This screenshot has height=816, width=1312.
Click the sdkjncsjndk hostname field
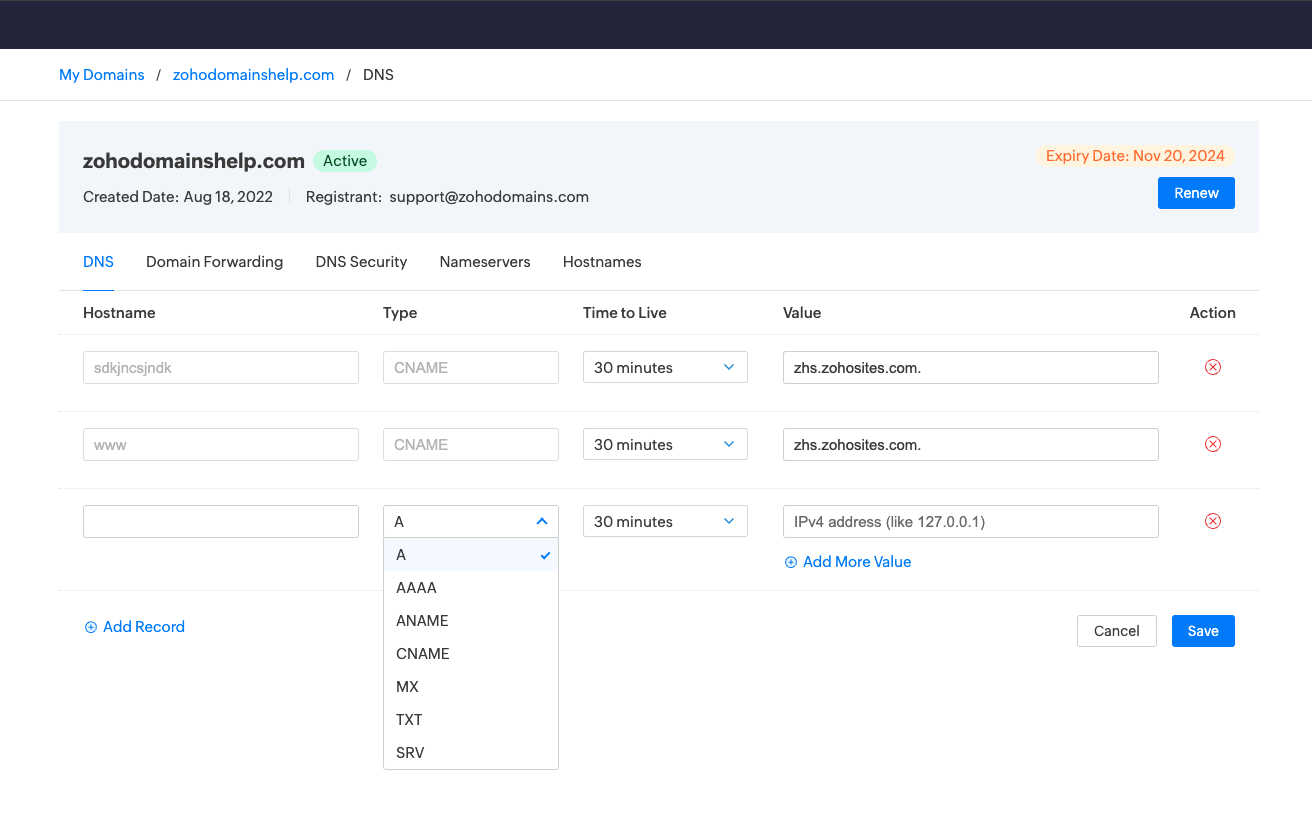tap(221, 367)
